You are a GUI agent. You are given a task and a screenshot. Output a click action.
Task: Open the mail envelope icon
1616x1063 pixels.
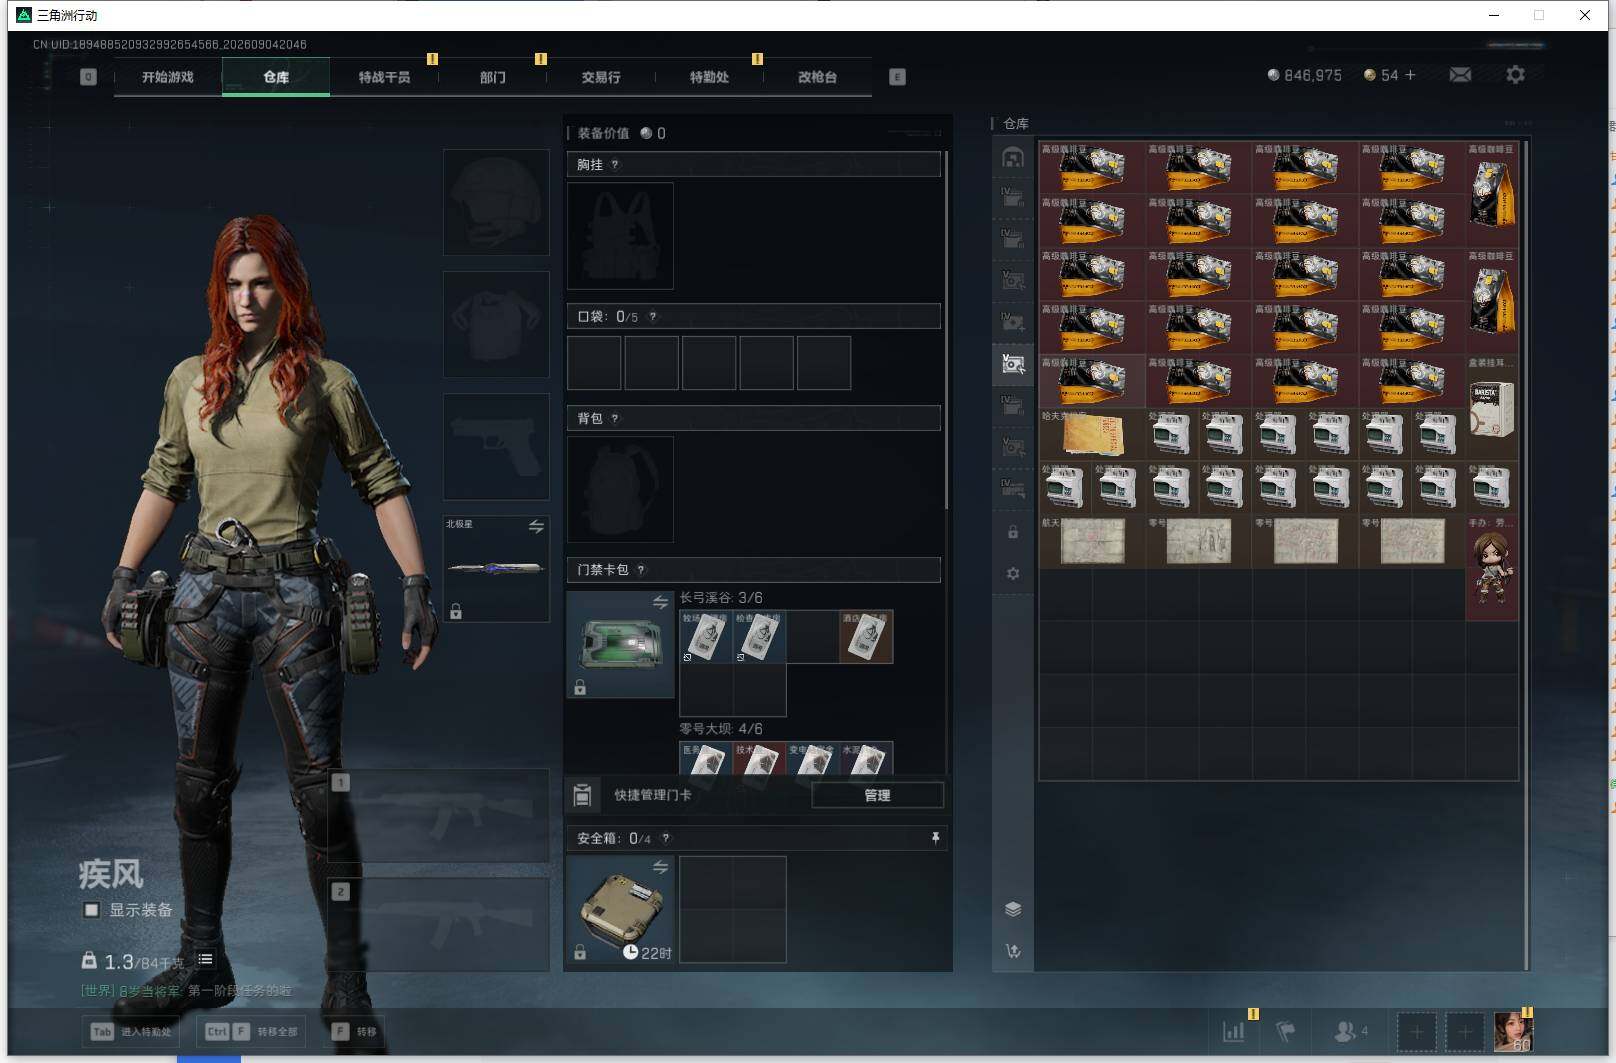tap(1460, 75)
